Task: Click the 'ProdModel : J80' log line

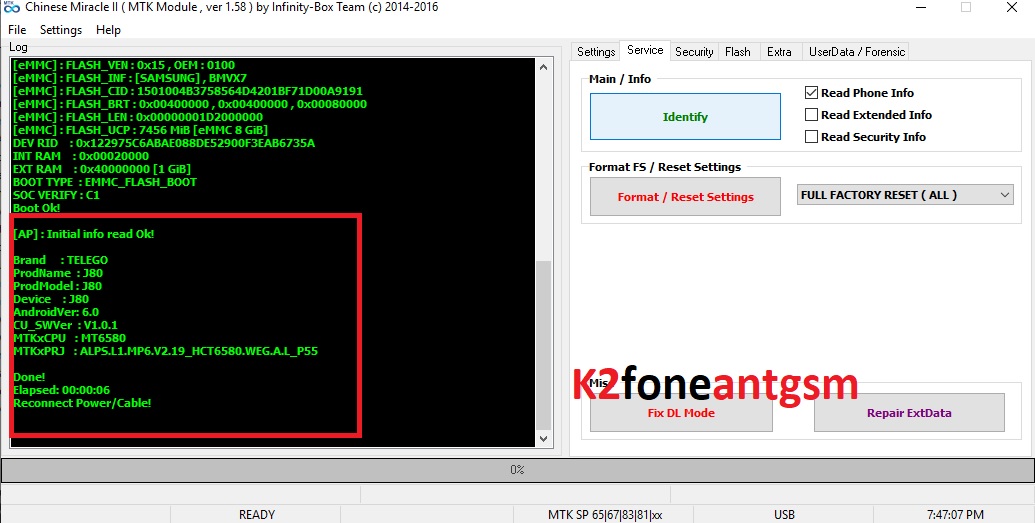Action: tap(57, 286)
